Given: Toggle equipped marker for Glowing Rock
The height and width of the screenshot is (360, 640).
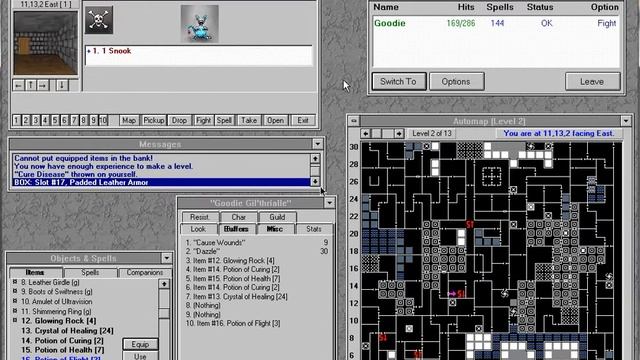Looking at the screenshot, I should (x=15, y=320).
